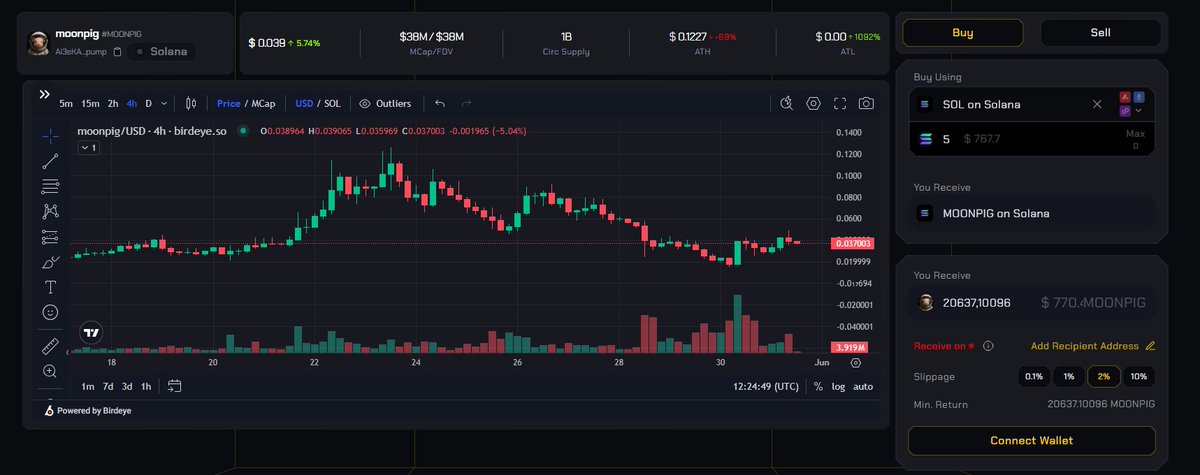Click the Solana chain badge
Screen dimensions: 1200x475
tap(161, 51)
